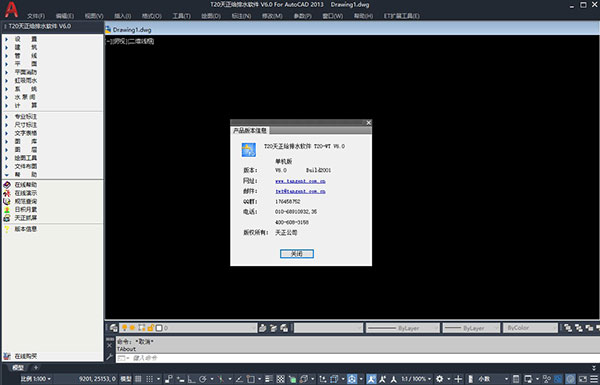The height and width of the screenshot is (385, 600).
Task: Click the red AutoCAD application logo
Action: coord(11,10)
